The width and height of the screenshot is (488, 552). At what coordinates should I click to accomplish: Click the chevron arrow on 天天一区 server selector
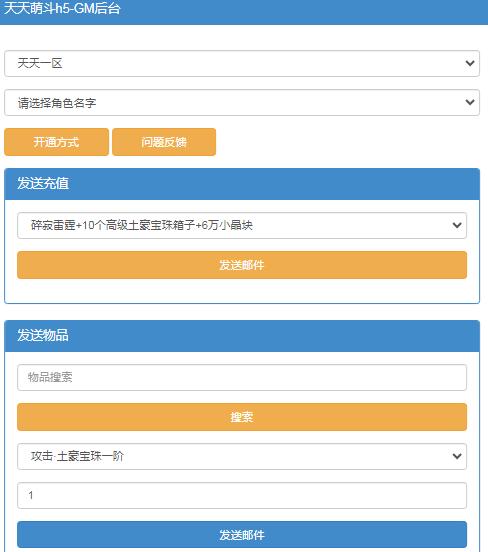coord(470,63)
